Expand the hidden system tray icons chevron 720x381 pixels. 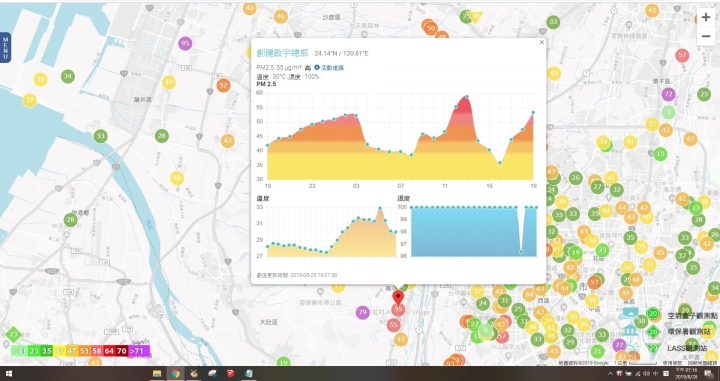pos(610,374)
